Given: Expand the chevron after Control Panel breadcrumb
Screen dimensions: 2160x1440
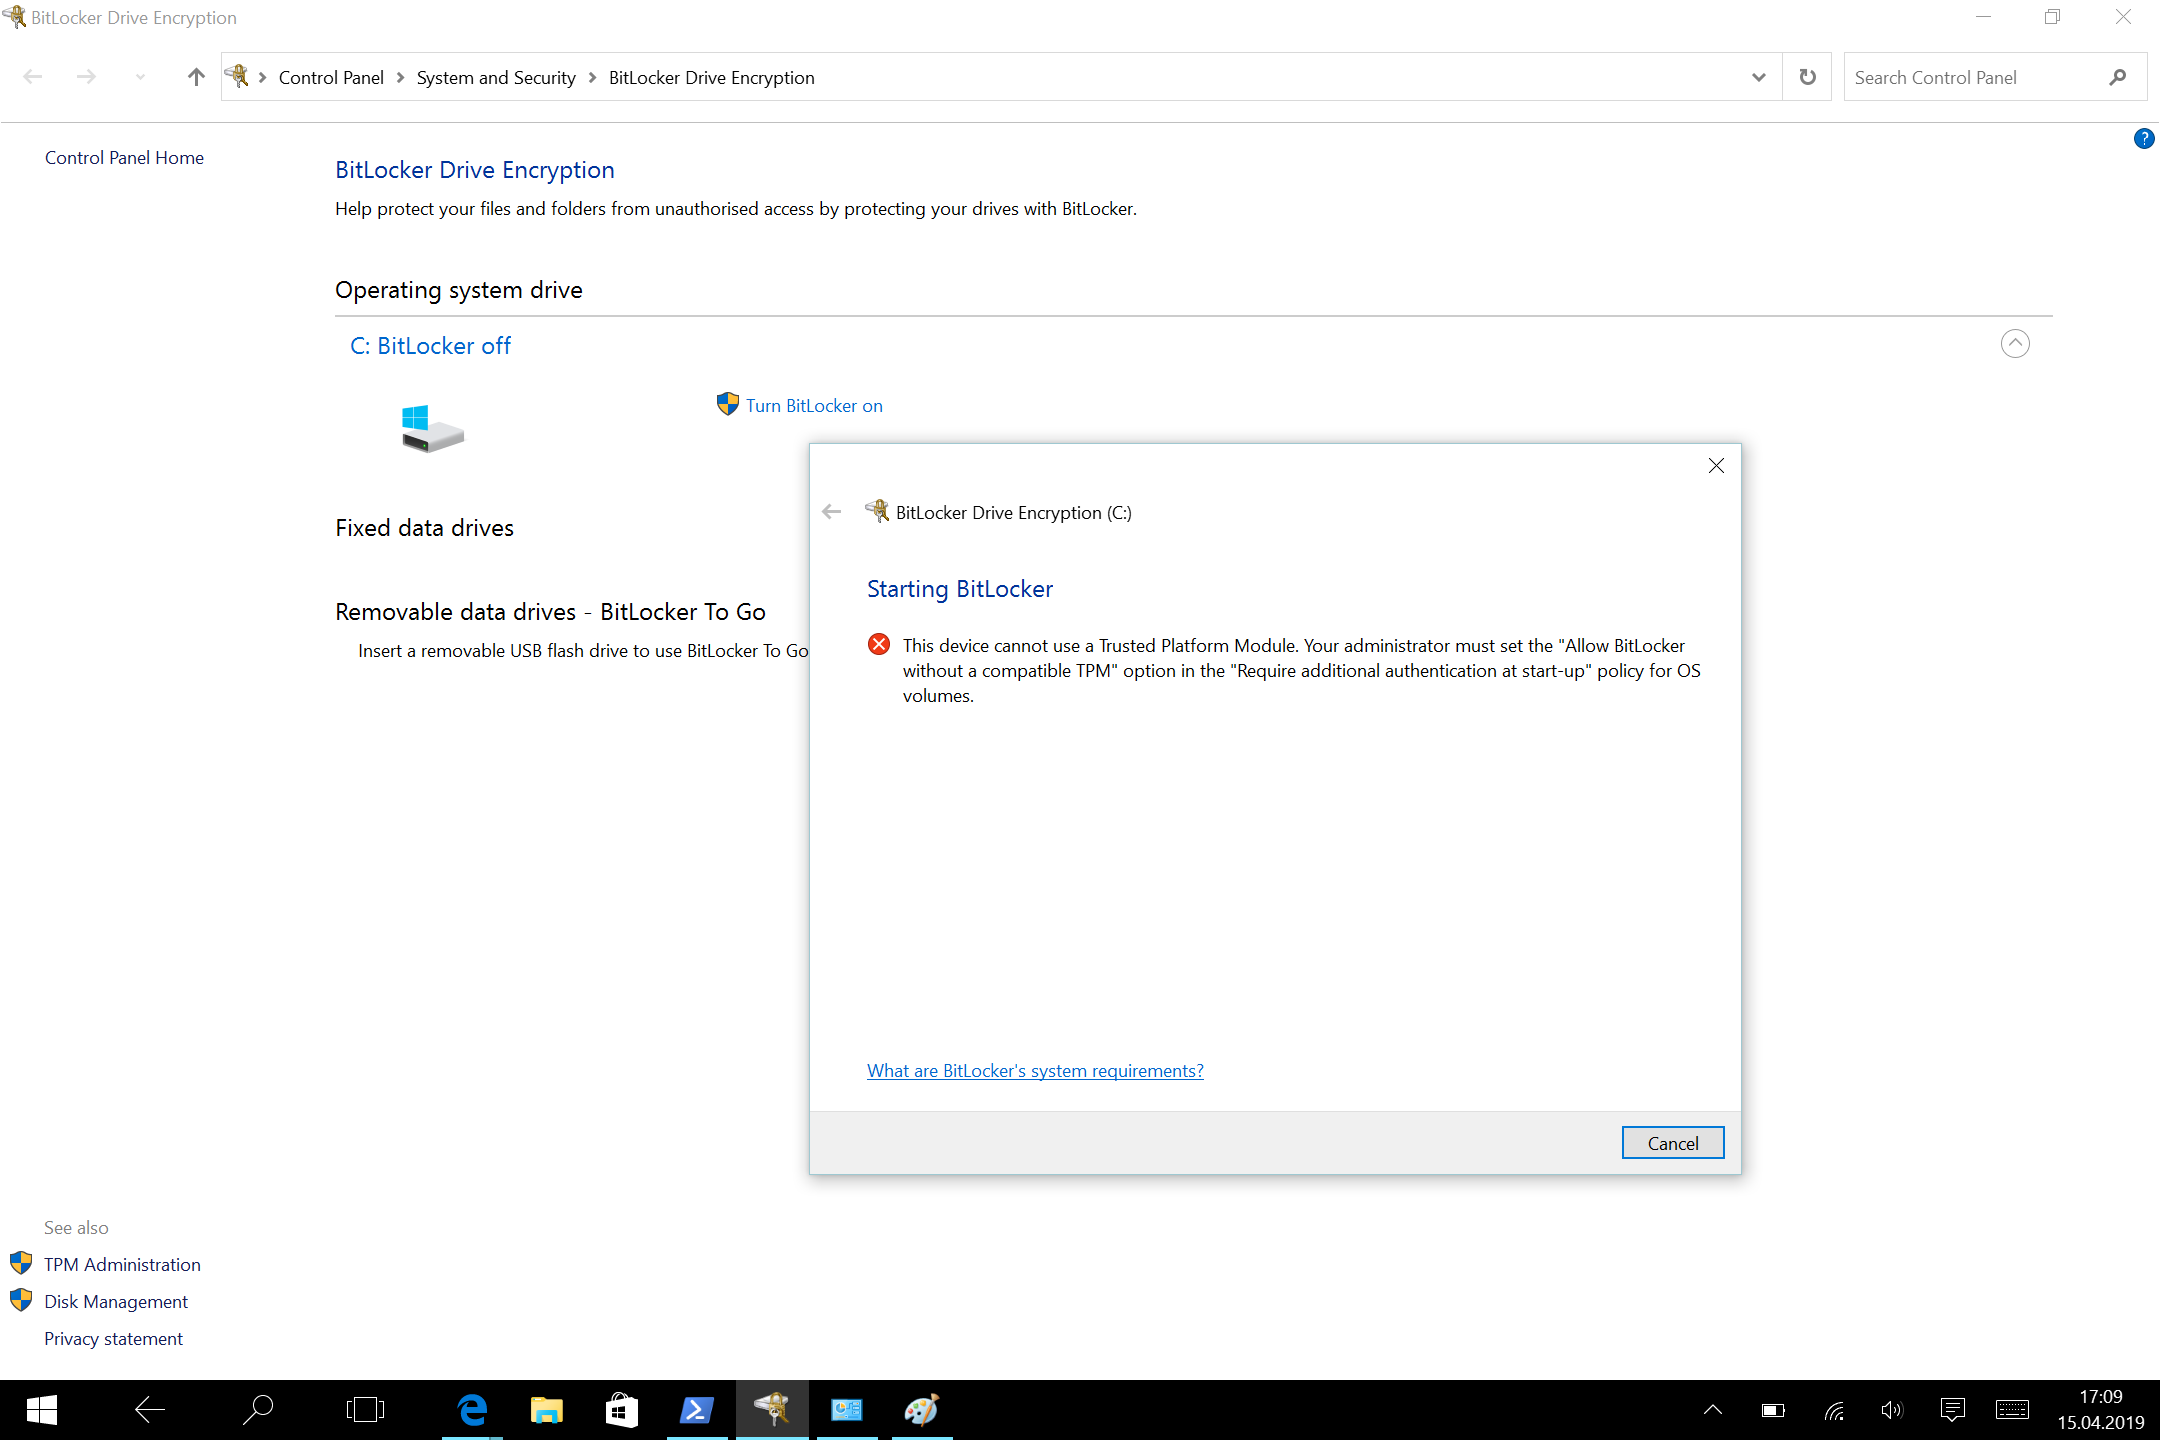Looking at the screenshot, I should tap(400, 78).
